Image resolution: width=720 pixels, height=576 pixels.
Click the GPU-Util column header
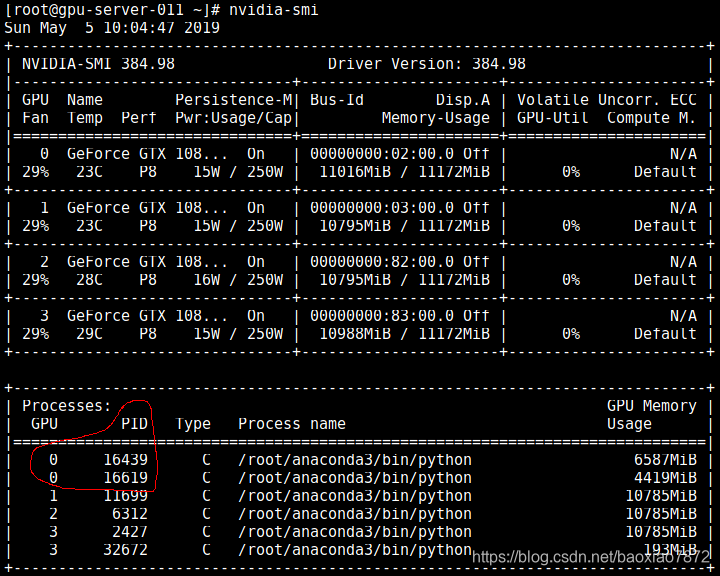[x=553, y=118]
